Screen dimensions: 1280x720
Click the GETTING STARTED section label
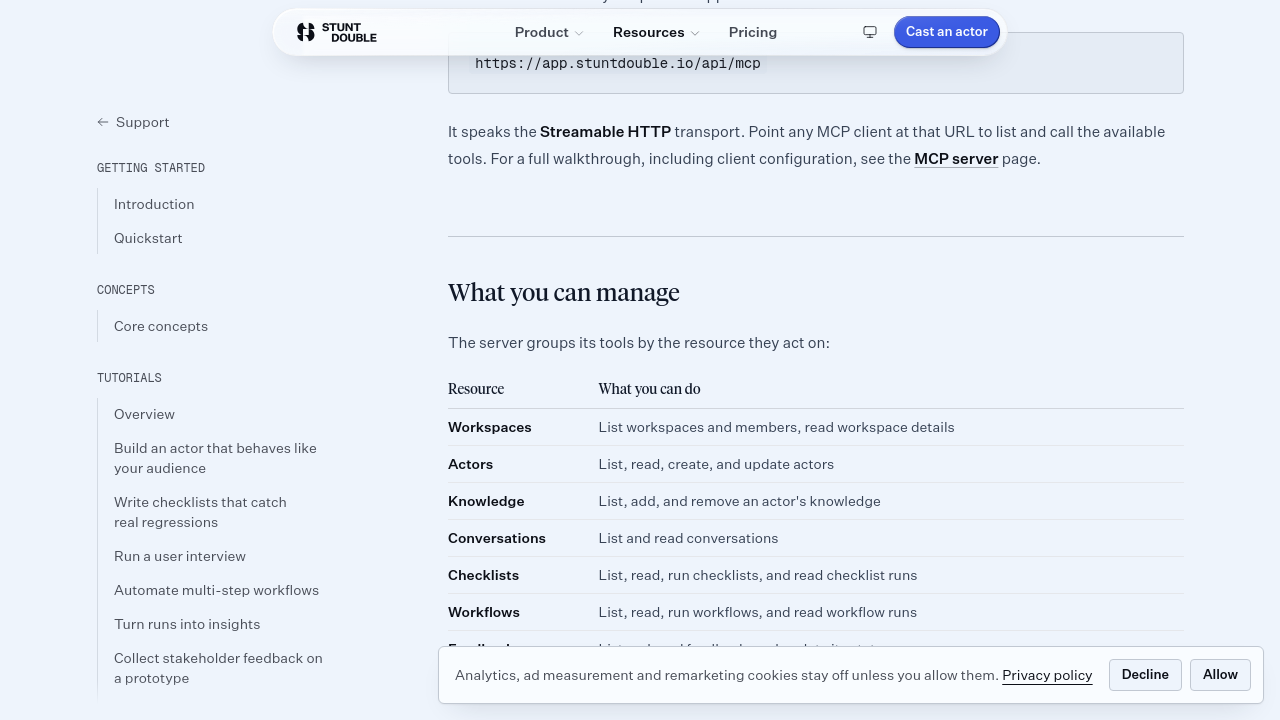(151, 168)
